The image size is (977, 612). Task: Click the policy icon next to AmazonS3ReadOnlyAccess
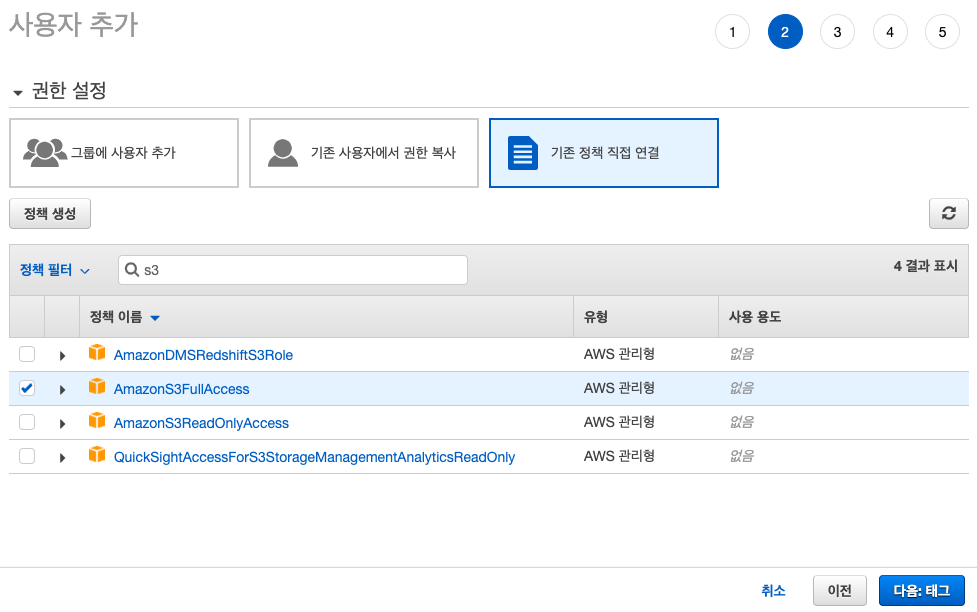coord(97,422)
